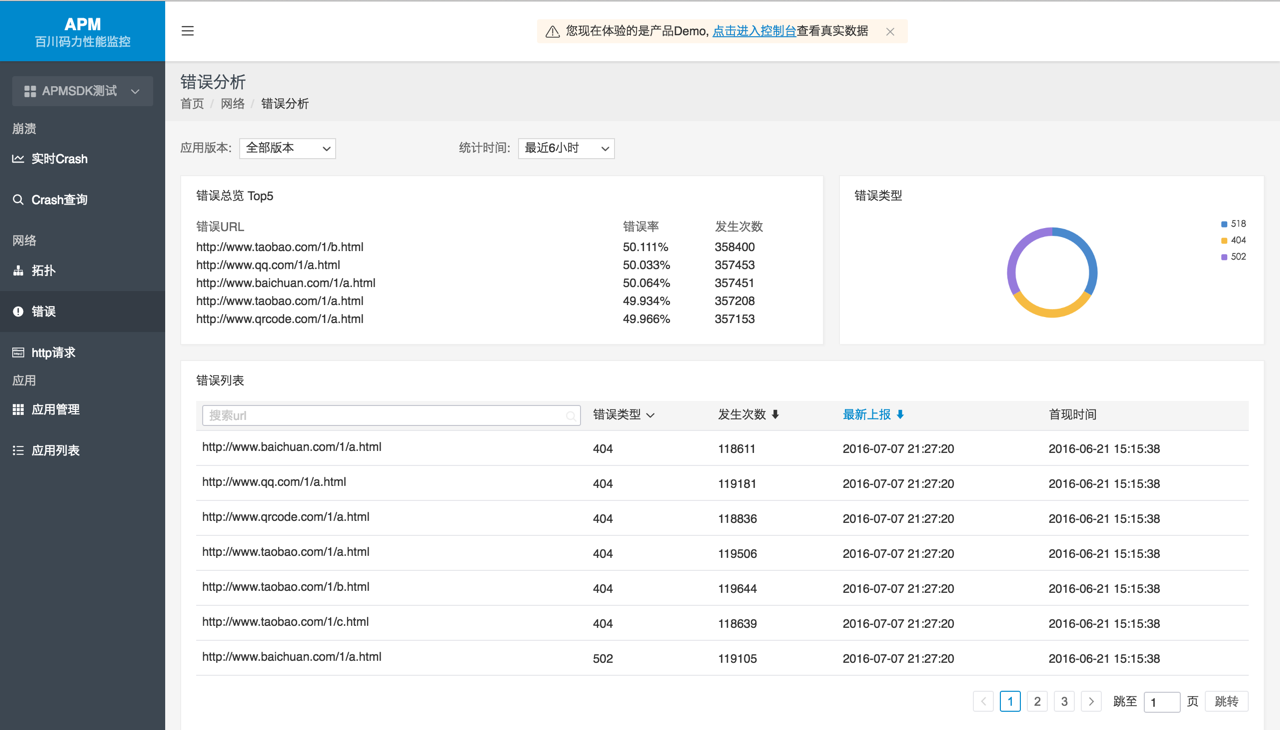Screen dimensions: 1280x730
Task: Go to page 2 of the error list
Action: point(1037,702)
